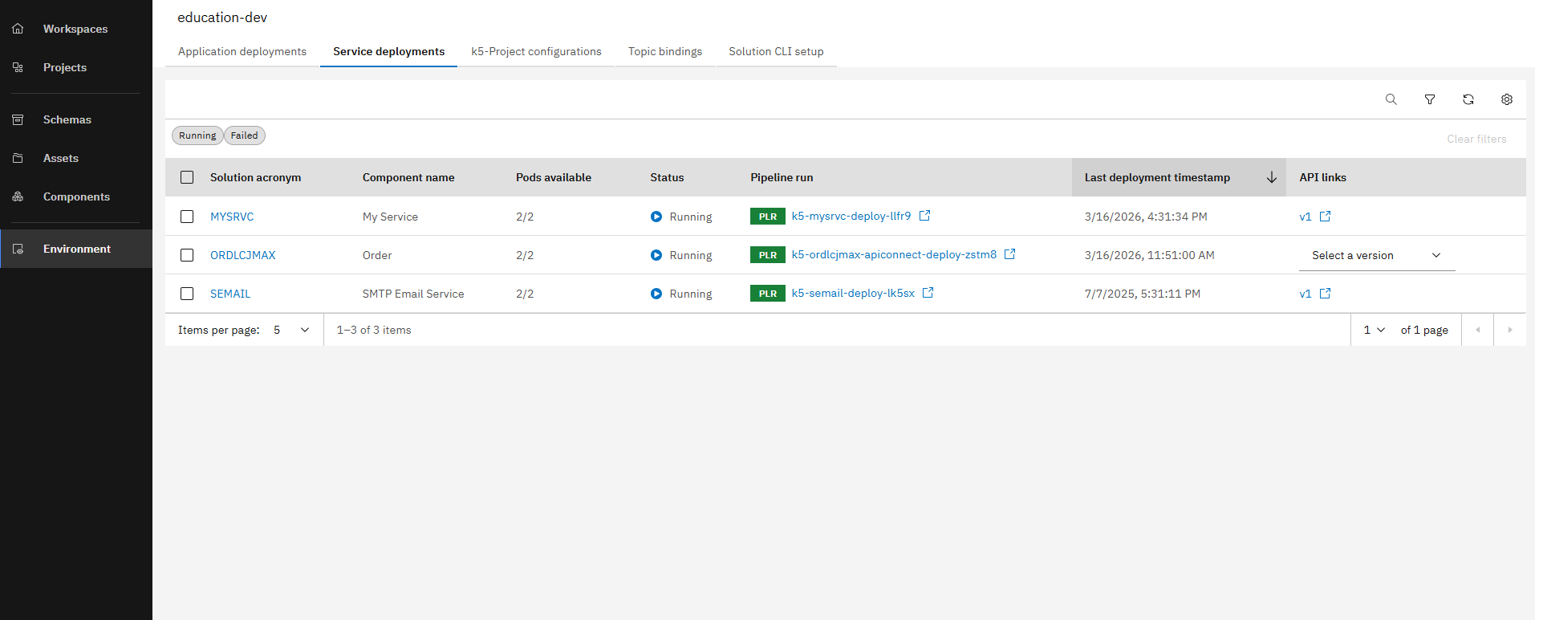The width and height of the screenshot is (1544, 620).
Task: Open the SEMAIL solution link
Action: coord(229,294)
